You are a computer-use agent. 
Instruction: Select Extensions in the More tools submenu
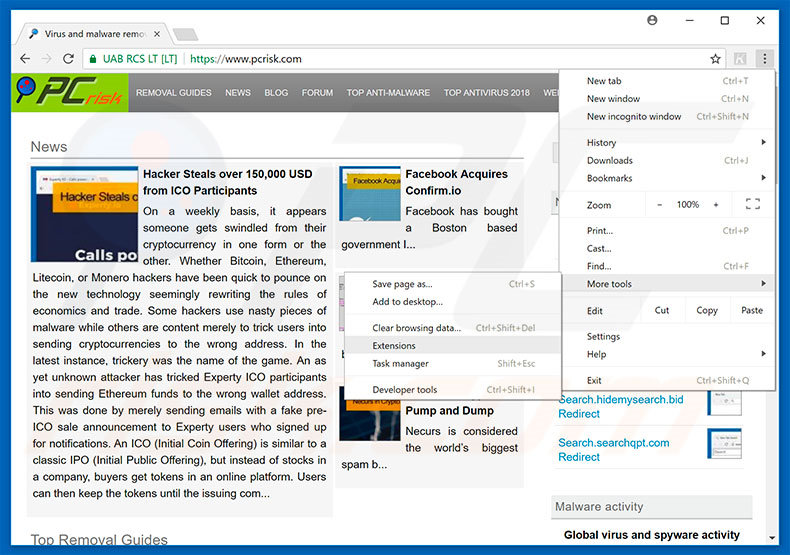click(x=452, y=345)
